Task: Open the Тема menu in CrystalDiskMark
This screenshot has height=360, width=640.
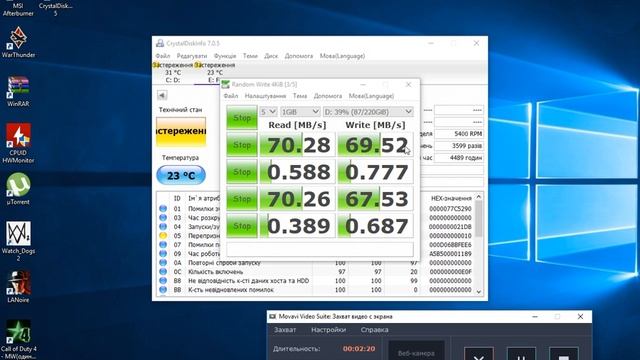Action: coord(300,96)
